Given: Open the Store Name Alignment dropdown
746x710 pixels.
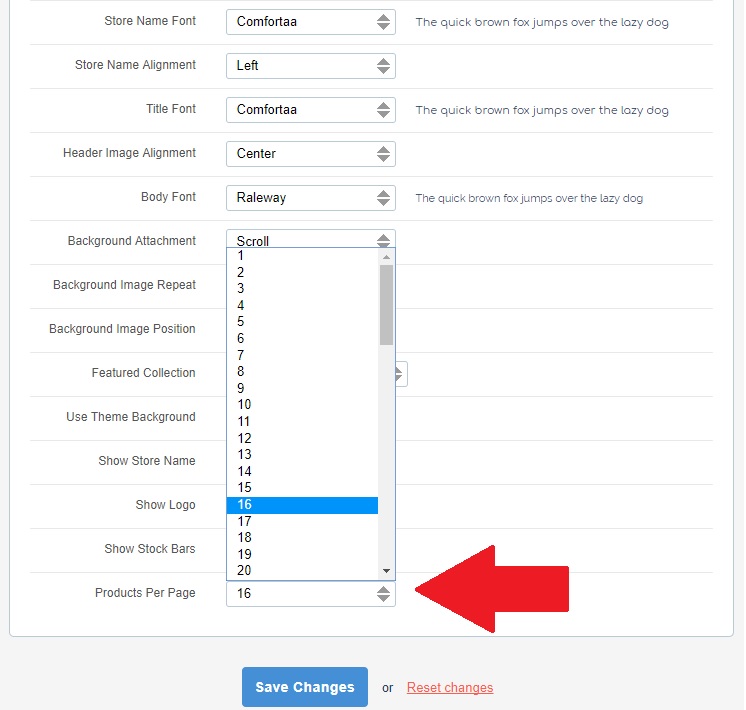Looking at the screenshot, I should [311, 66].
